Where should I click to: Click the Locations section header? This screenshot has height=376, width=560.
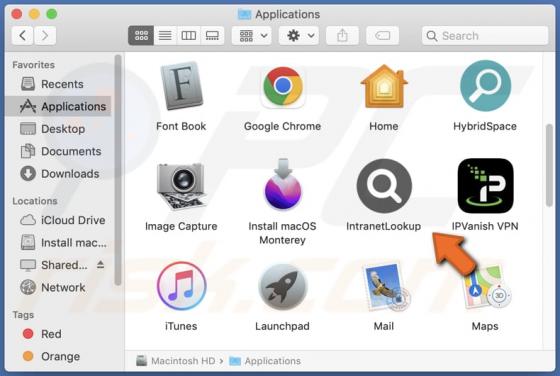tap(35, 201)
